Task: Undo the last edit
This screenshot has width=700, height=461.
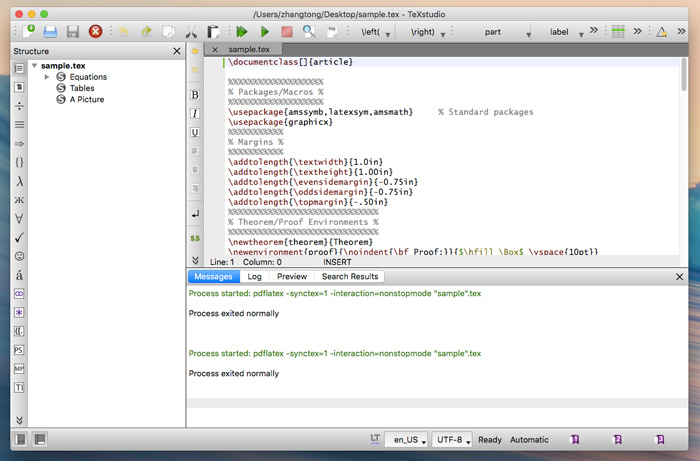Action: point(124,32)
